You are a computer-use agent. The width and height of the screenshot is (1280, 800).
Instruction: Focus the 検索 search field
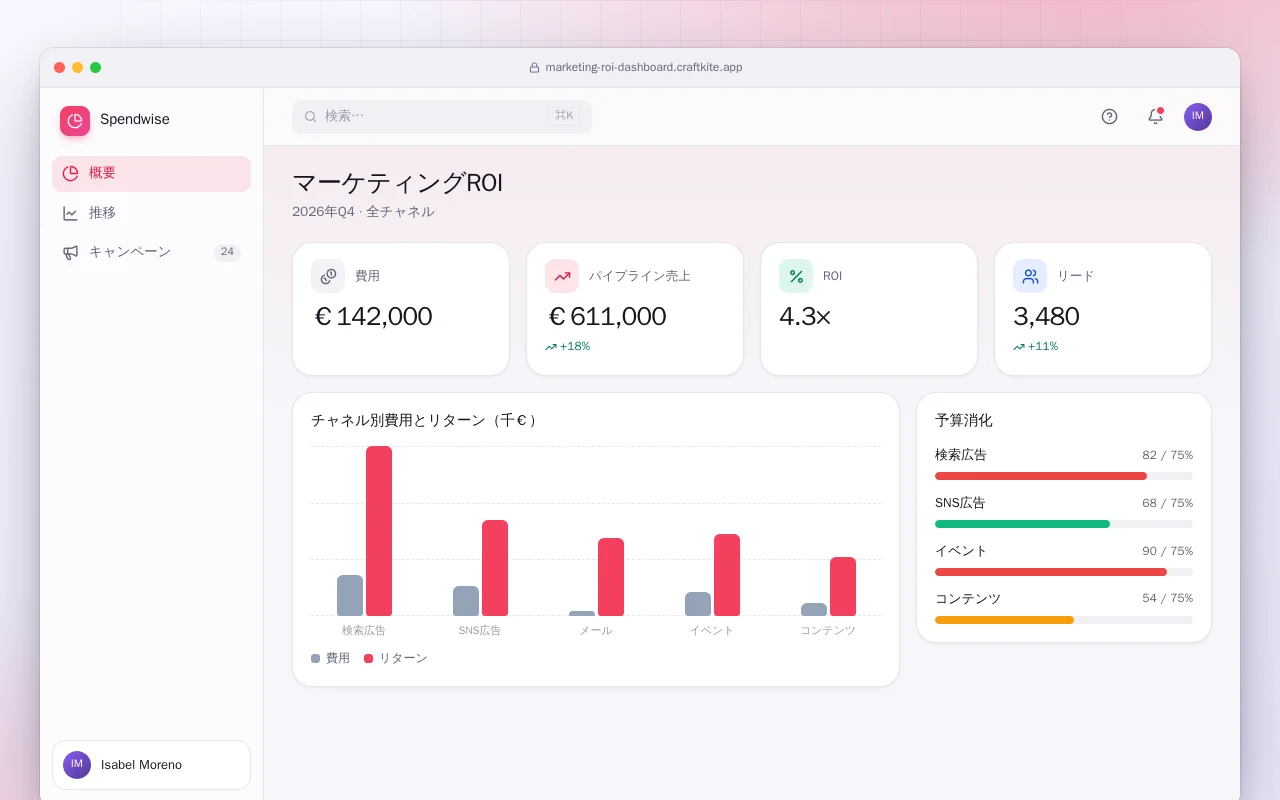click(x=442, y=116)
